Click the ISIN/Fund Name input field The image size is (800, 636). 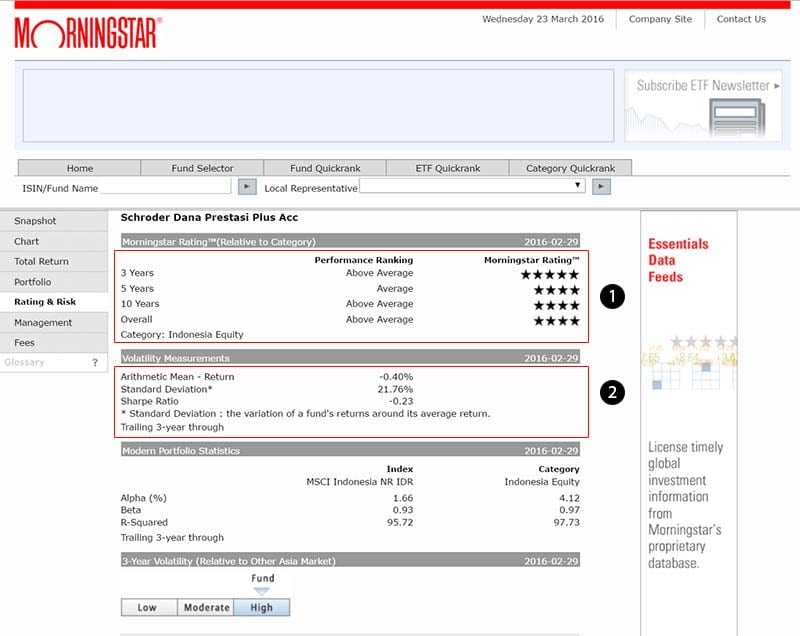pos(166,187)
